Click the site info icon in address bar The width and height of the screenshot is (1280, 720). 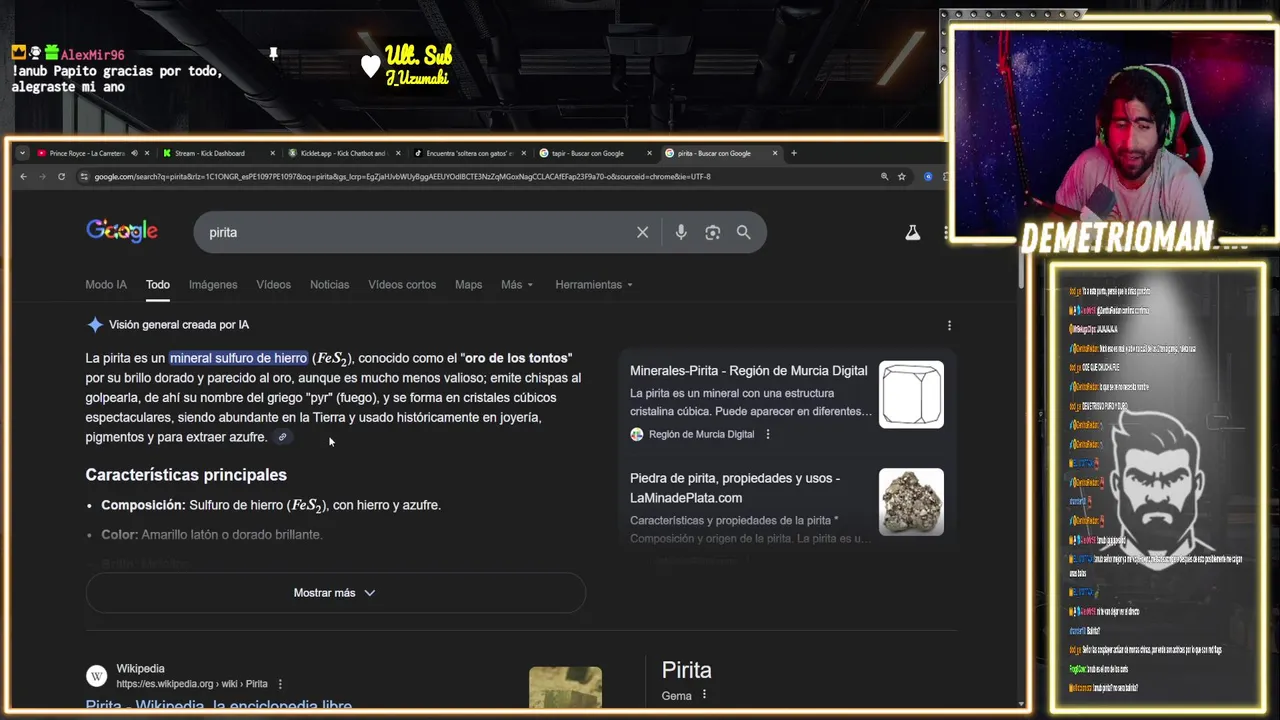pyautogui.click(x=84, y=176)
